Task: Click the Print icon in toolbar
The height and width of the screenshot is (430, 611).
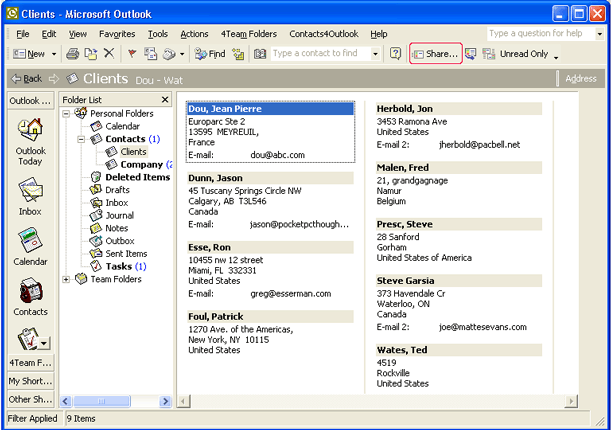Action: 73,54
